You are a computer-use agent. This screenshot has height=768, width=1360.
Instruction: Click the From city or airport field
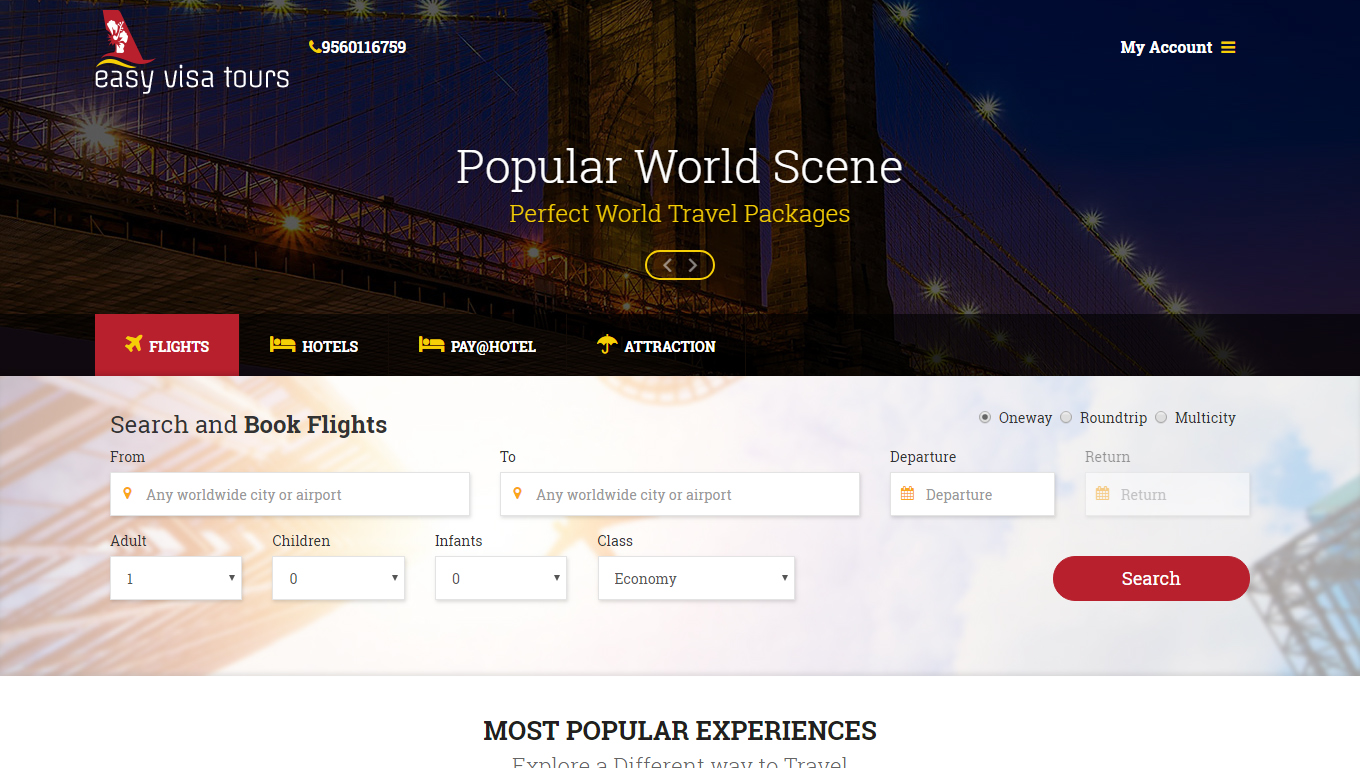coord(290,494)
